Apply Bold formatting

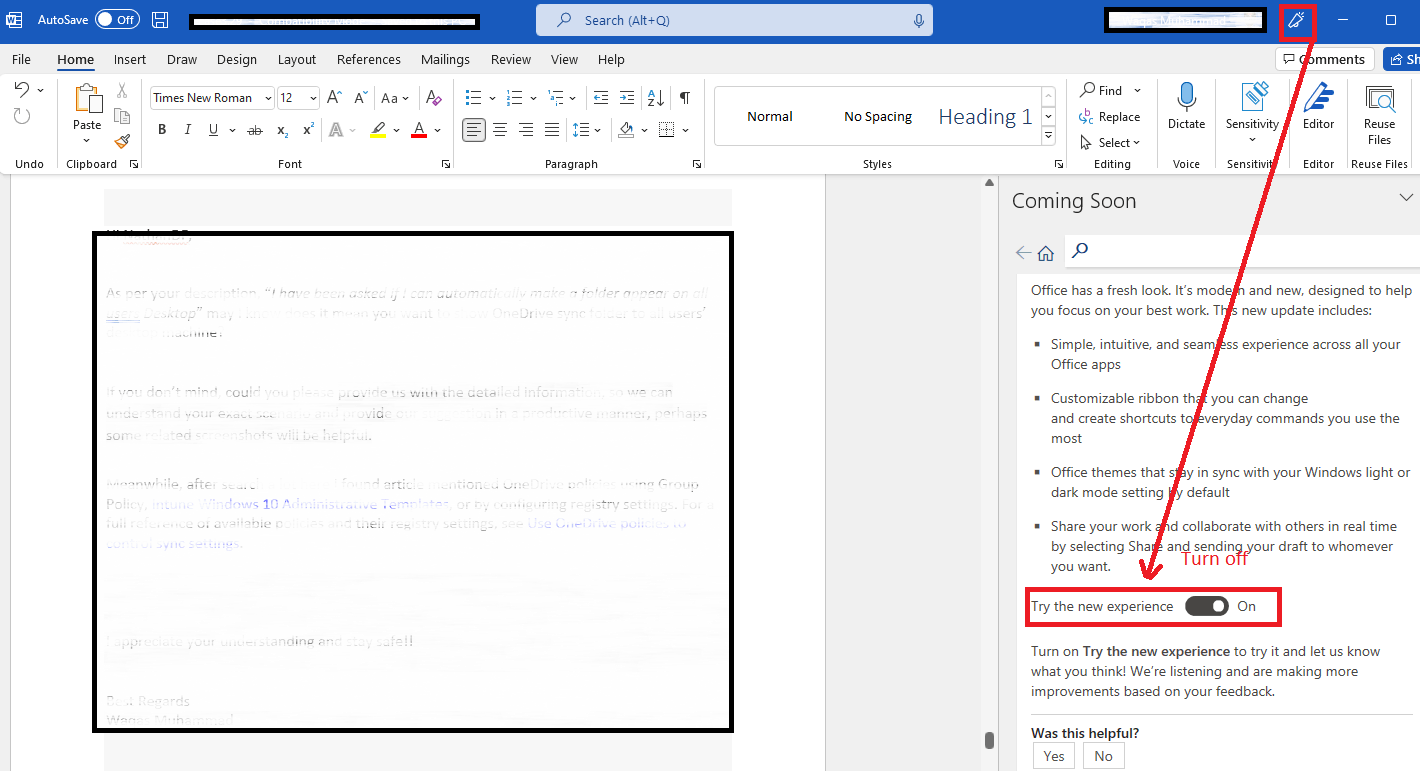coord(162,130)
